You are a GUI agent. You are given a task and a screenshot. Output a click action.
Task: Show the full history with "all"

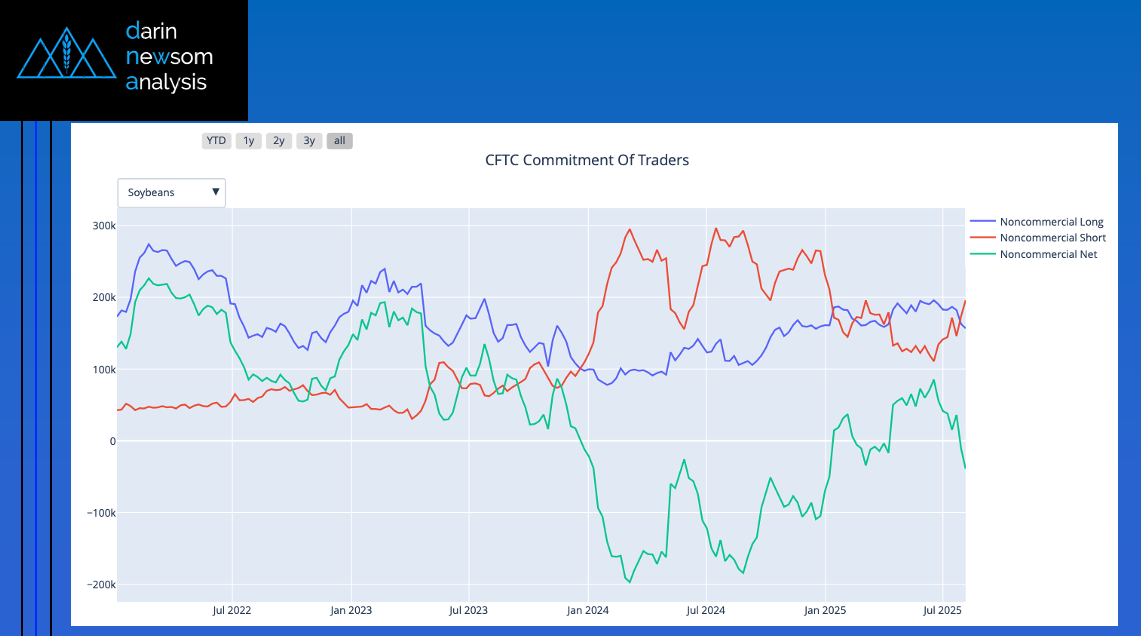tap(340, 141)
